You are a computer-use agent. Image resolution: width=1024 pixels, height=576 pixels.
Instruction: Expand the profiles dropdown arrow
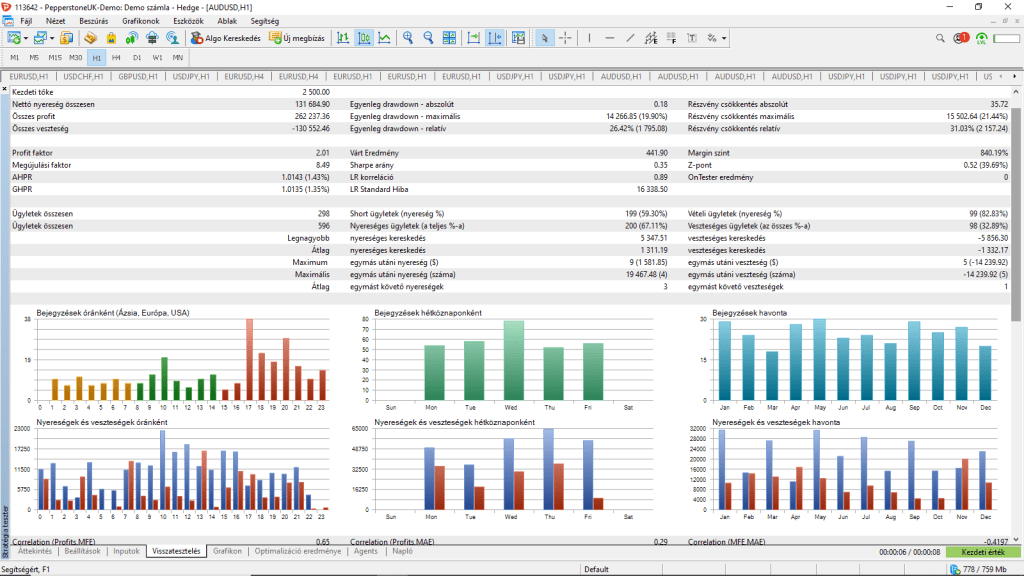(52, 38)
